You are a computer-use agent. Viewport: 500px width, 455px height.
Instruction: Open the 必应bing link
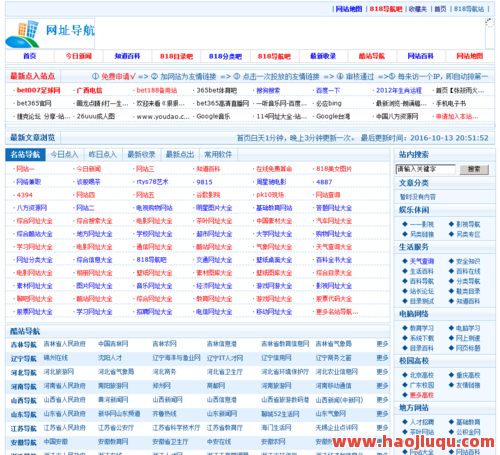pos(329,103)
